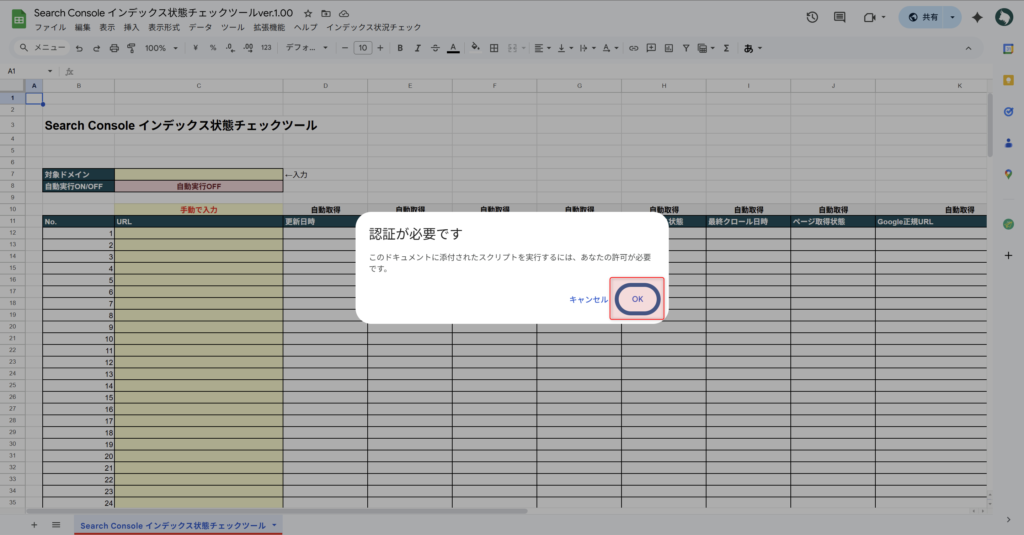Image resolution: width=1024 pixels, height=535 pixels.
Task: Click キャンセル to dismiss the dialog
Action: (588, 299)
